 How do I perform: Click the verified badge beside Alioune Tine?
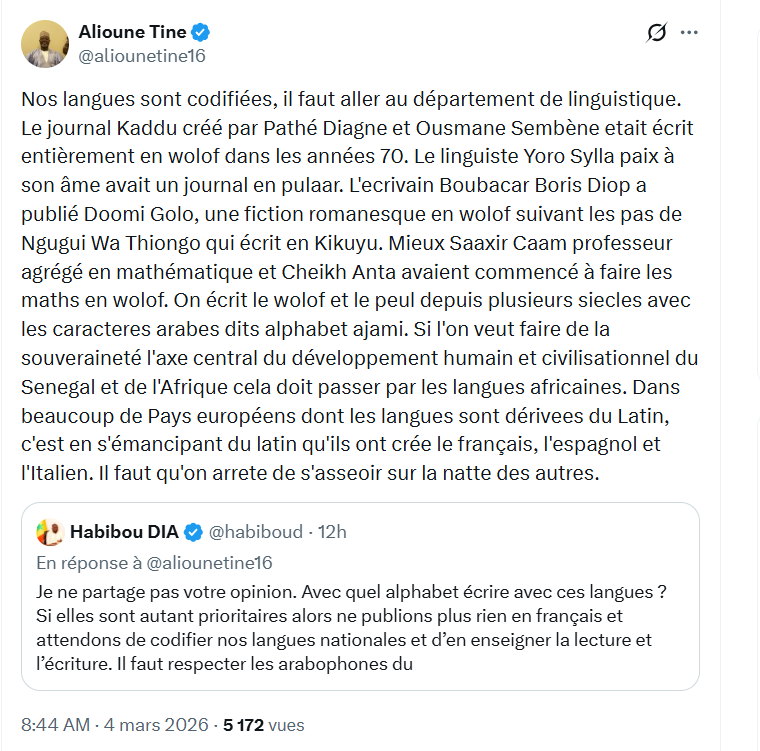(x=200, y=32)
